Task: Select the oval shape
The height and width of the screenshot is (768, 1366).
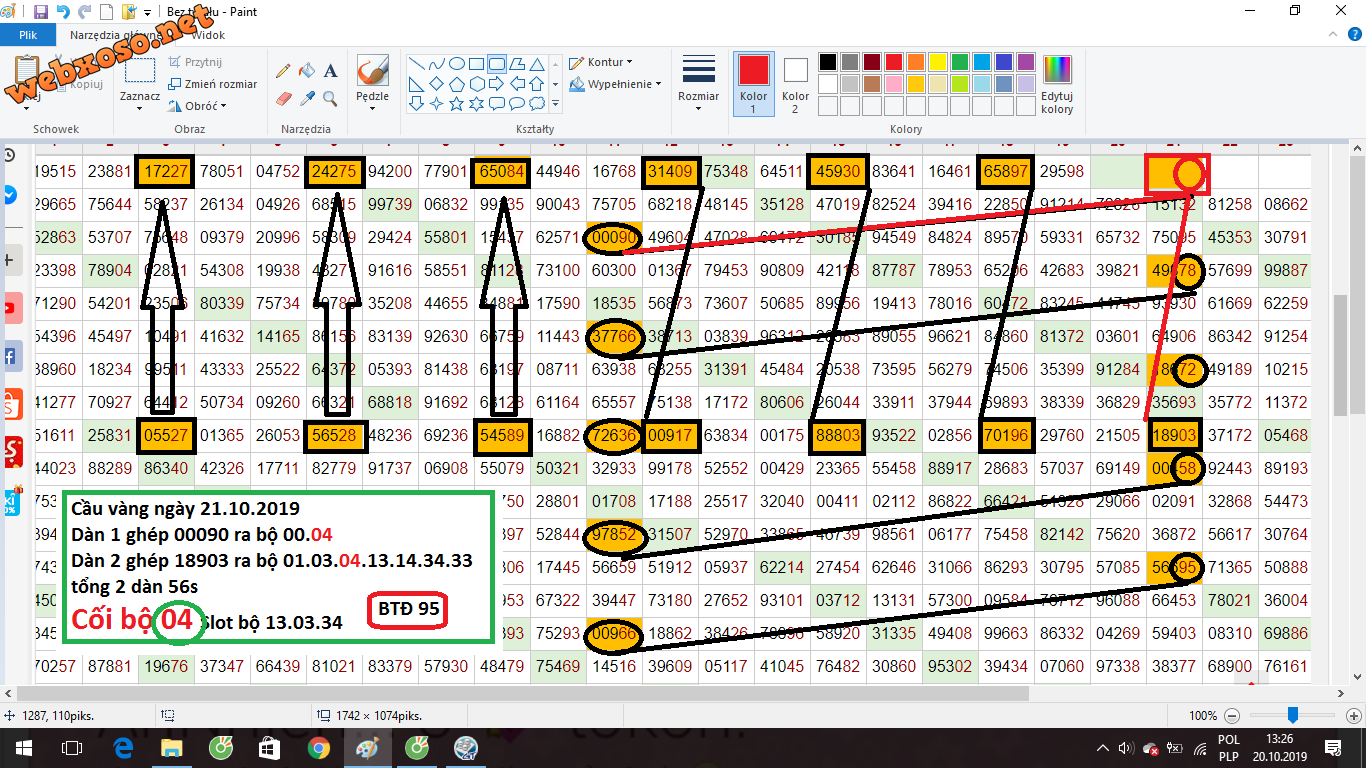Action: point(457,63)
